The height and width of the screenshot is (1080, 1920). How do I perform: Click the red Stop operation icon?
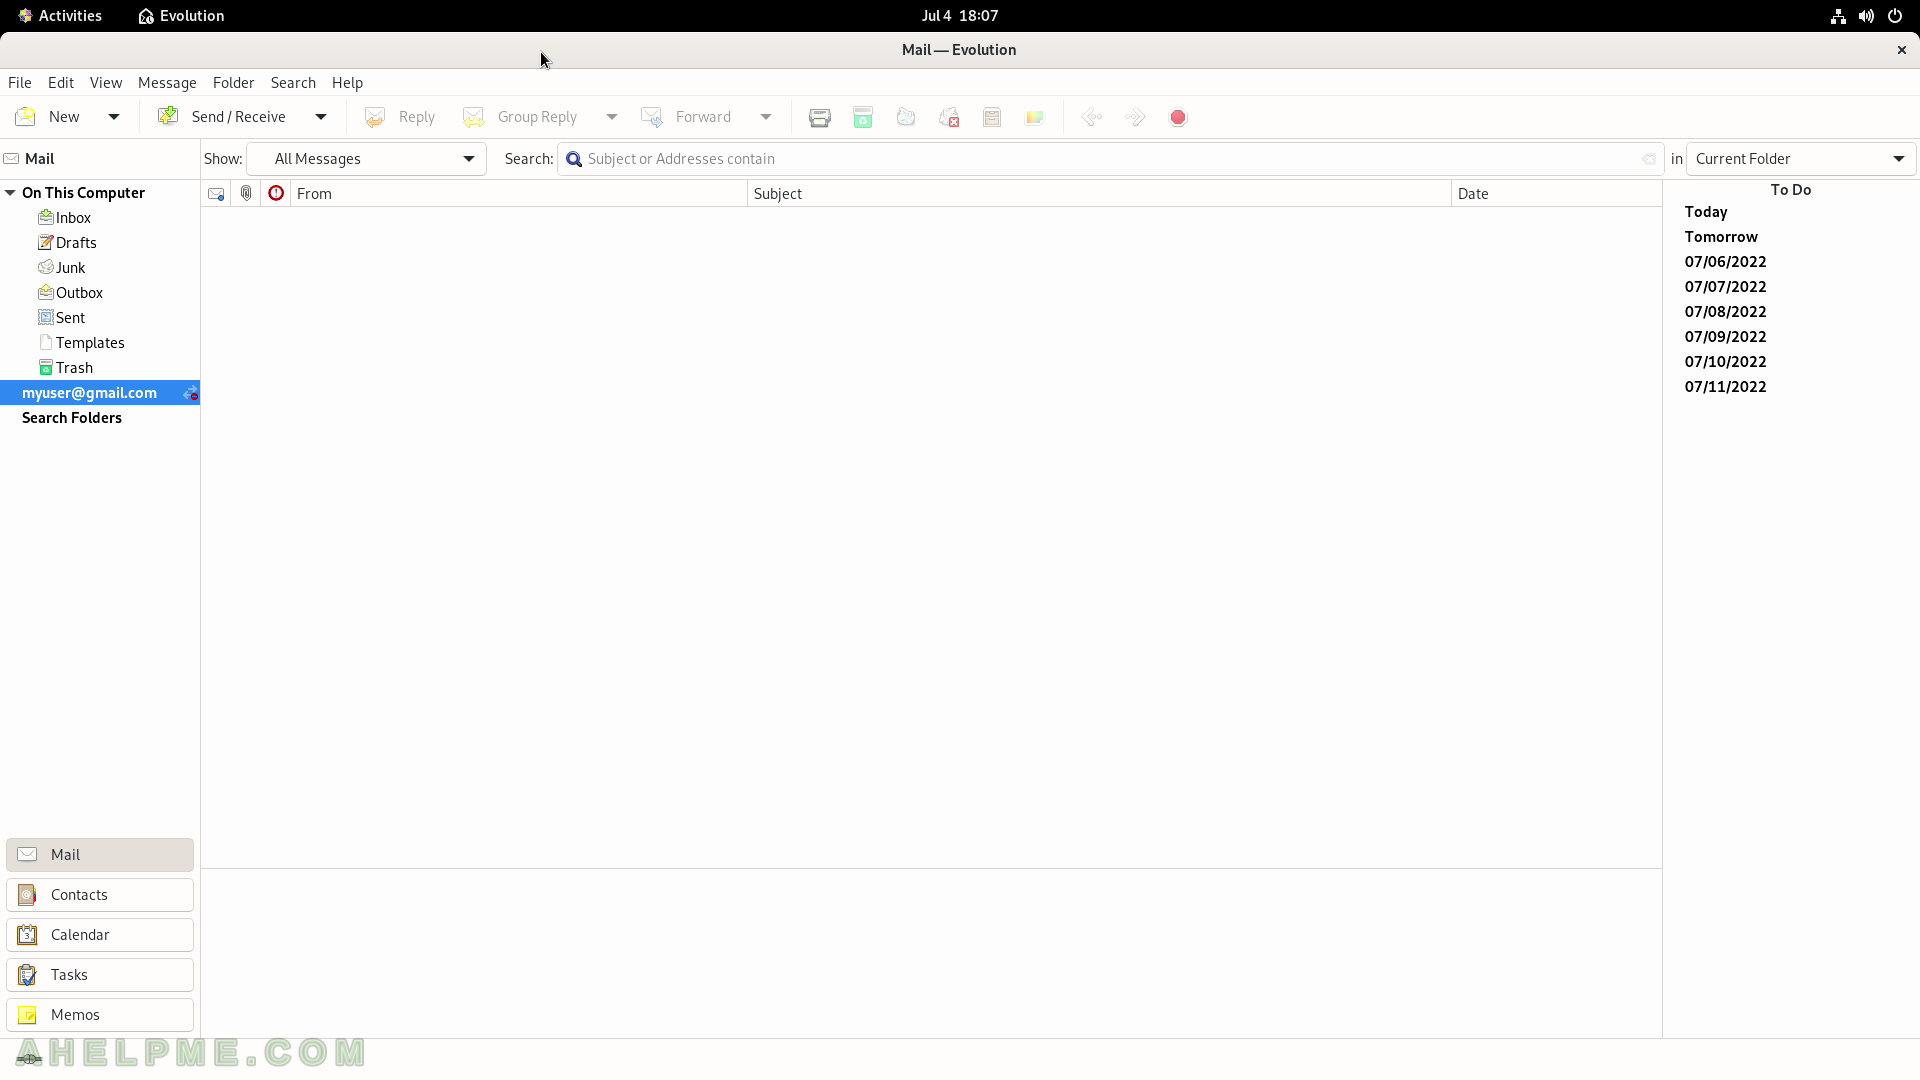click(1178, 117)
